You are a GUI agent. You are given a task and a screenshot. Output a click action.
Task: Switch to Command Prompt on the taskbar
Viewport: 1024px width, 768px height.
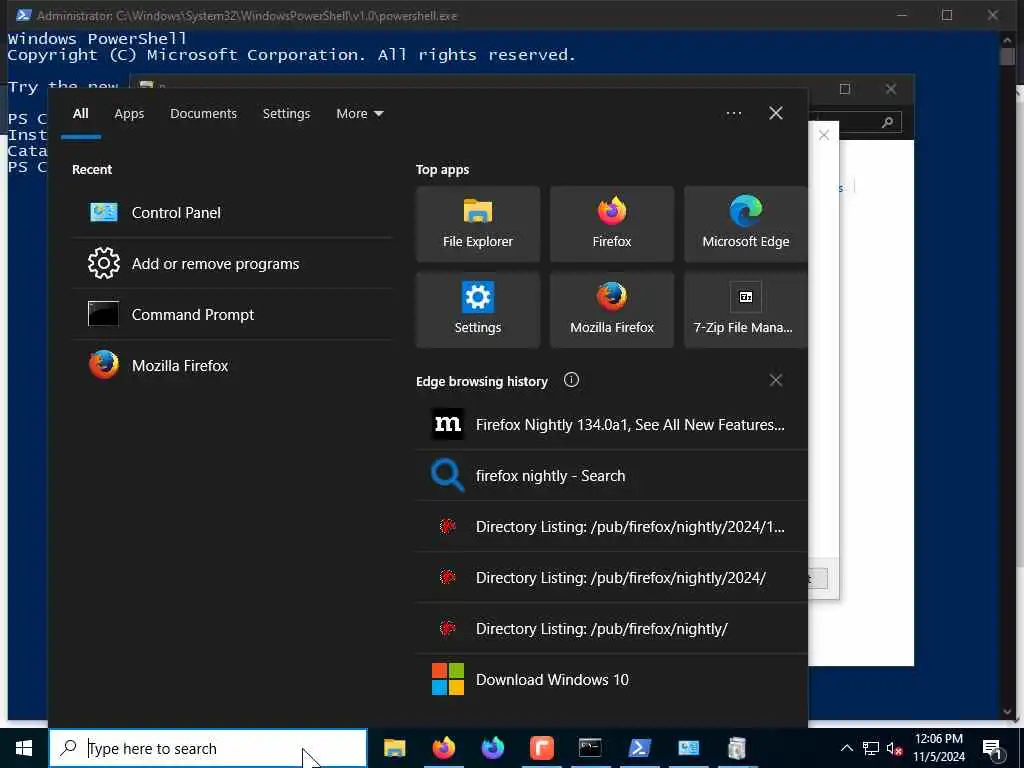[x=590, y=748]
